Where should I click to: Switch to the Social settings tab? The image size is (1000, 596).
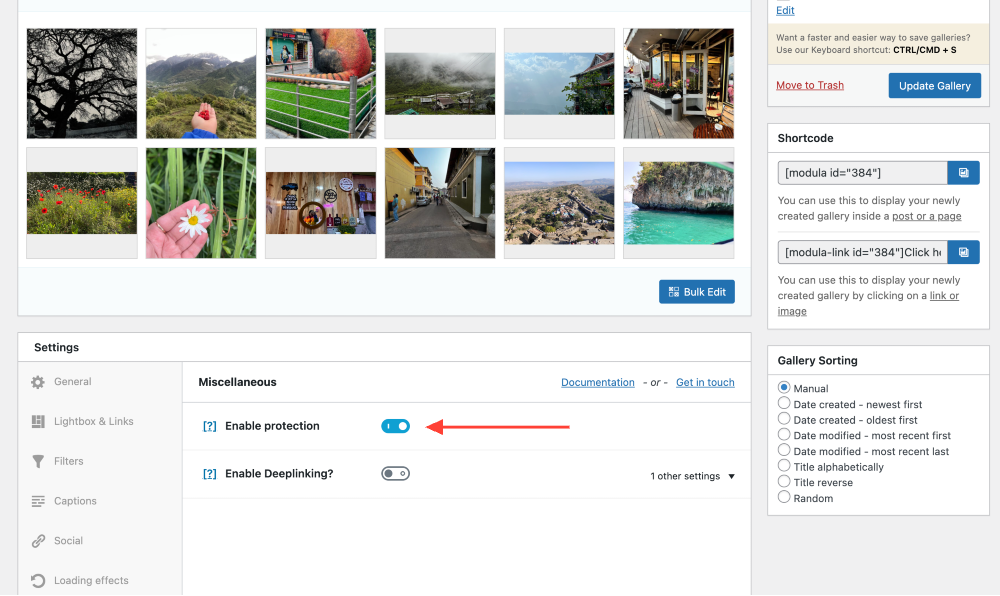point(68,541)
